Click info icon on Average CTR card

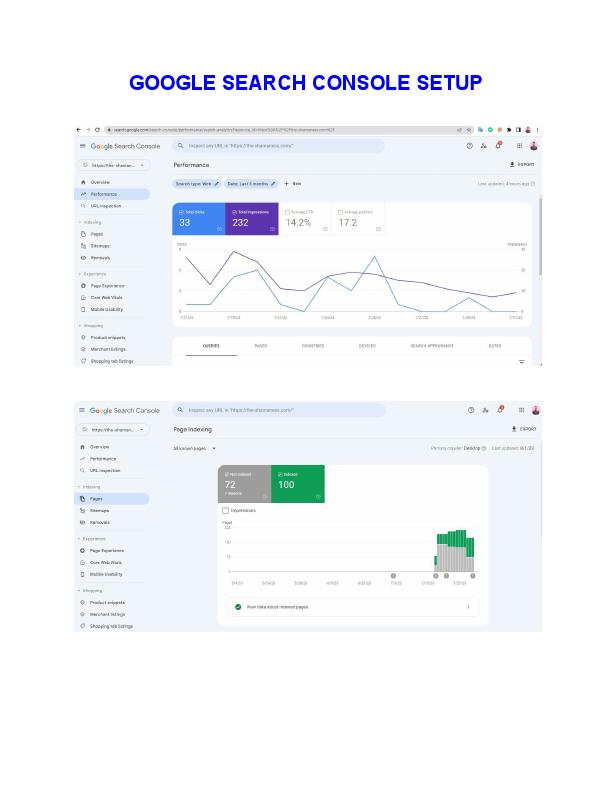coord(325,229)
